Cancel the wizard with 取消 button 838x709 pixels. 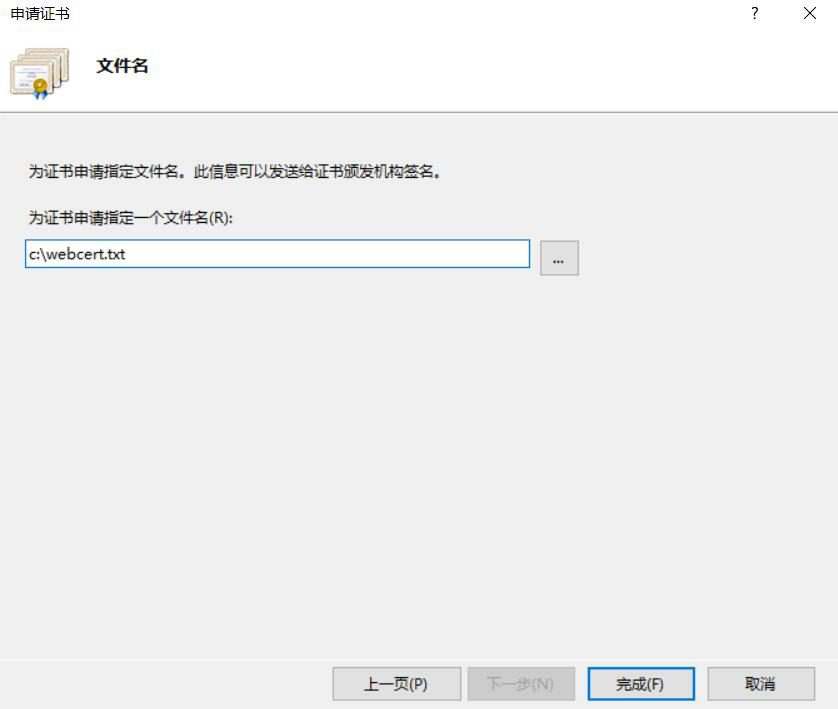point(761,683)
